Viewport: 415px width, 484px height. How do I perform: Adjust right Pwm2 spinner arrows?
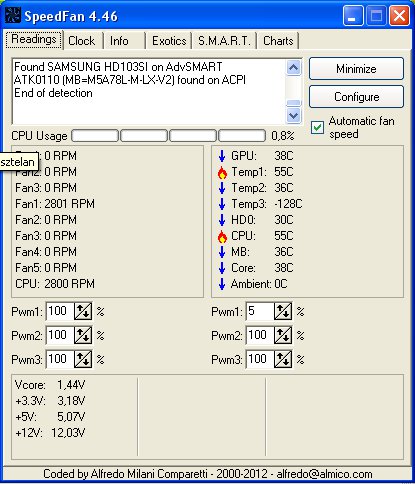[283, 335]
